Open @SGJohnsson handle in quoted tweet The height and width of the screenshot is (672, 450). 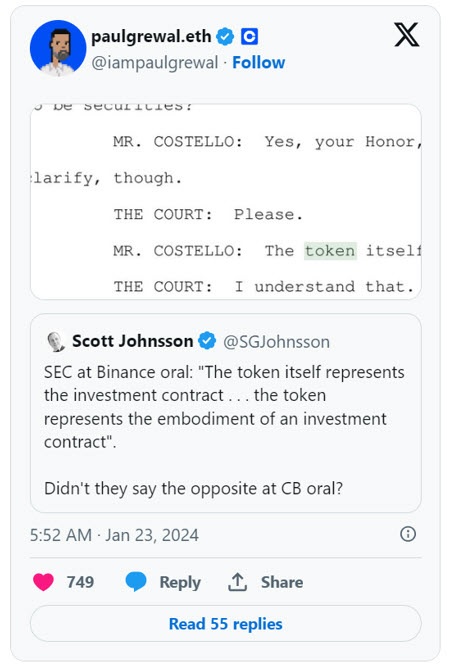coord(276,342)
